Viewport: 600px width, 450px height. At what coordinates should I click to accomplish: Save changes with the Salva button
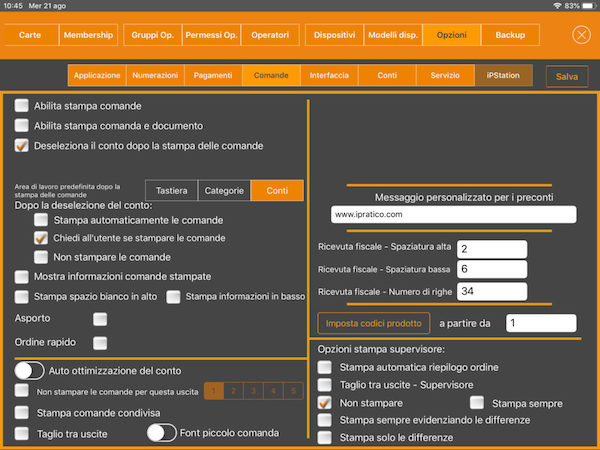coord(567,77)
